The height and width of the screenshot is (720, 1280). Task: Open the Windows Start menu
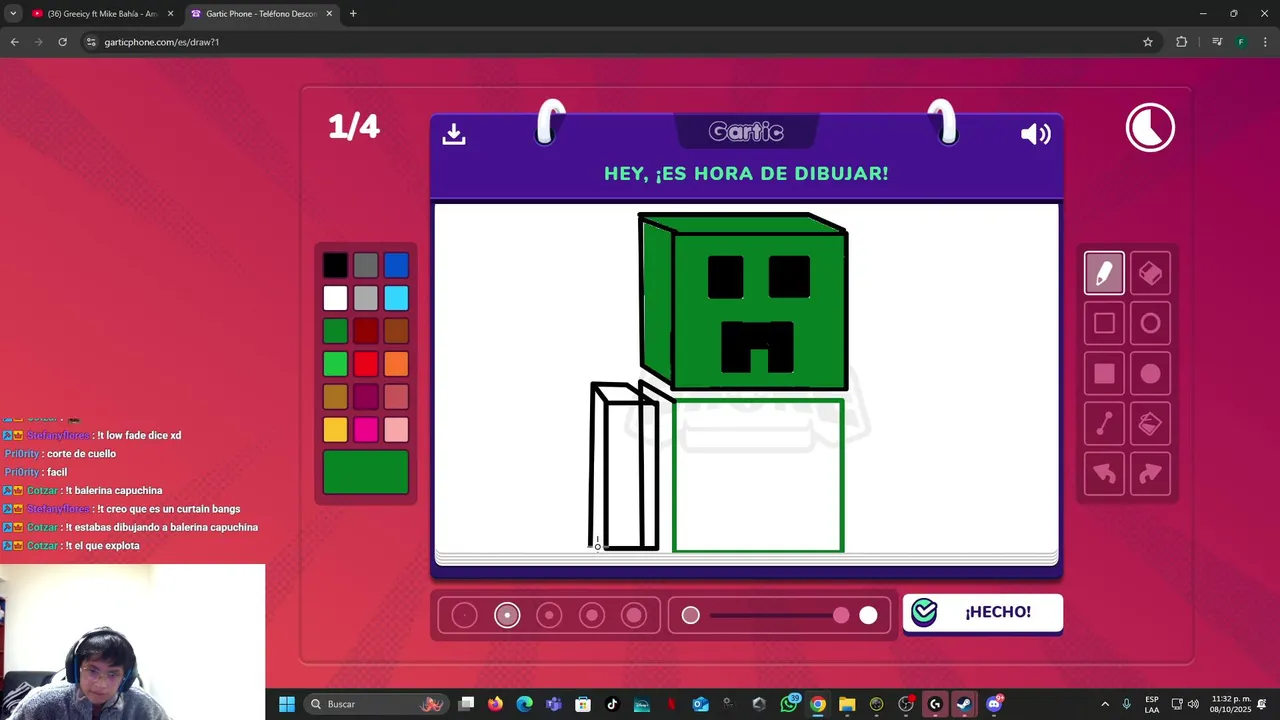pyautogui.click(x=287, y=704)
